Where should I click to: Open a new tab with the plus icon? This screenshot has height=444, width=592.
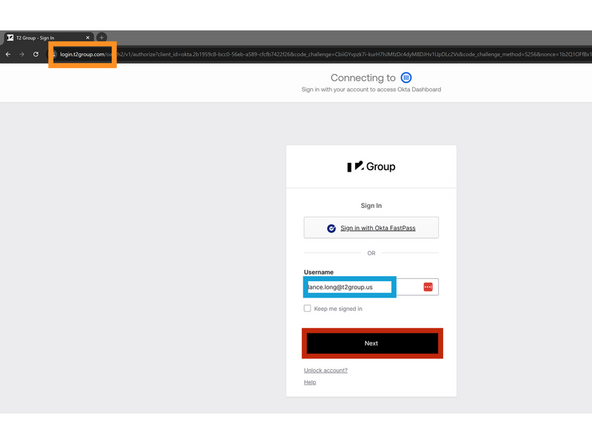pos(102,37)
